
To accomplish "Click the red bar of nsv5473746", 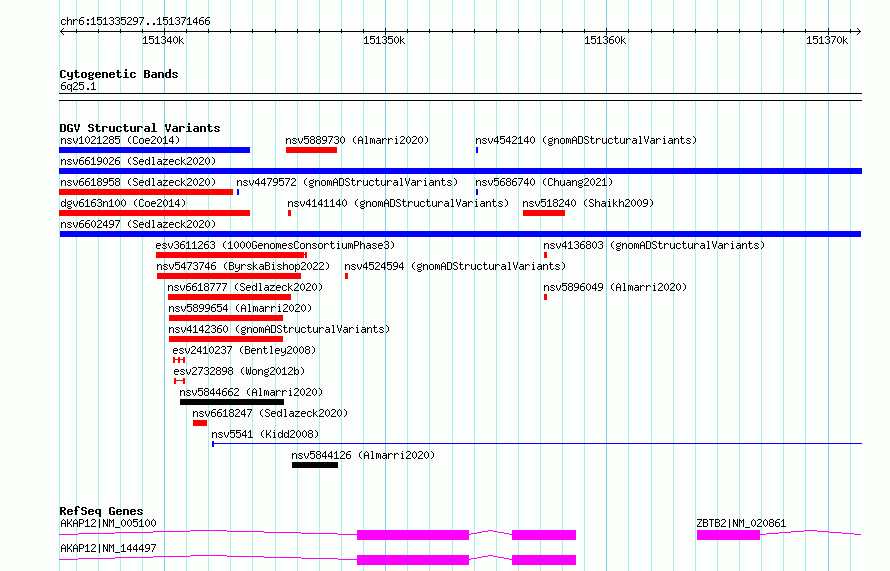I will point(229,276).
